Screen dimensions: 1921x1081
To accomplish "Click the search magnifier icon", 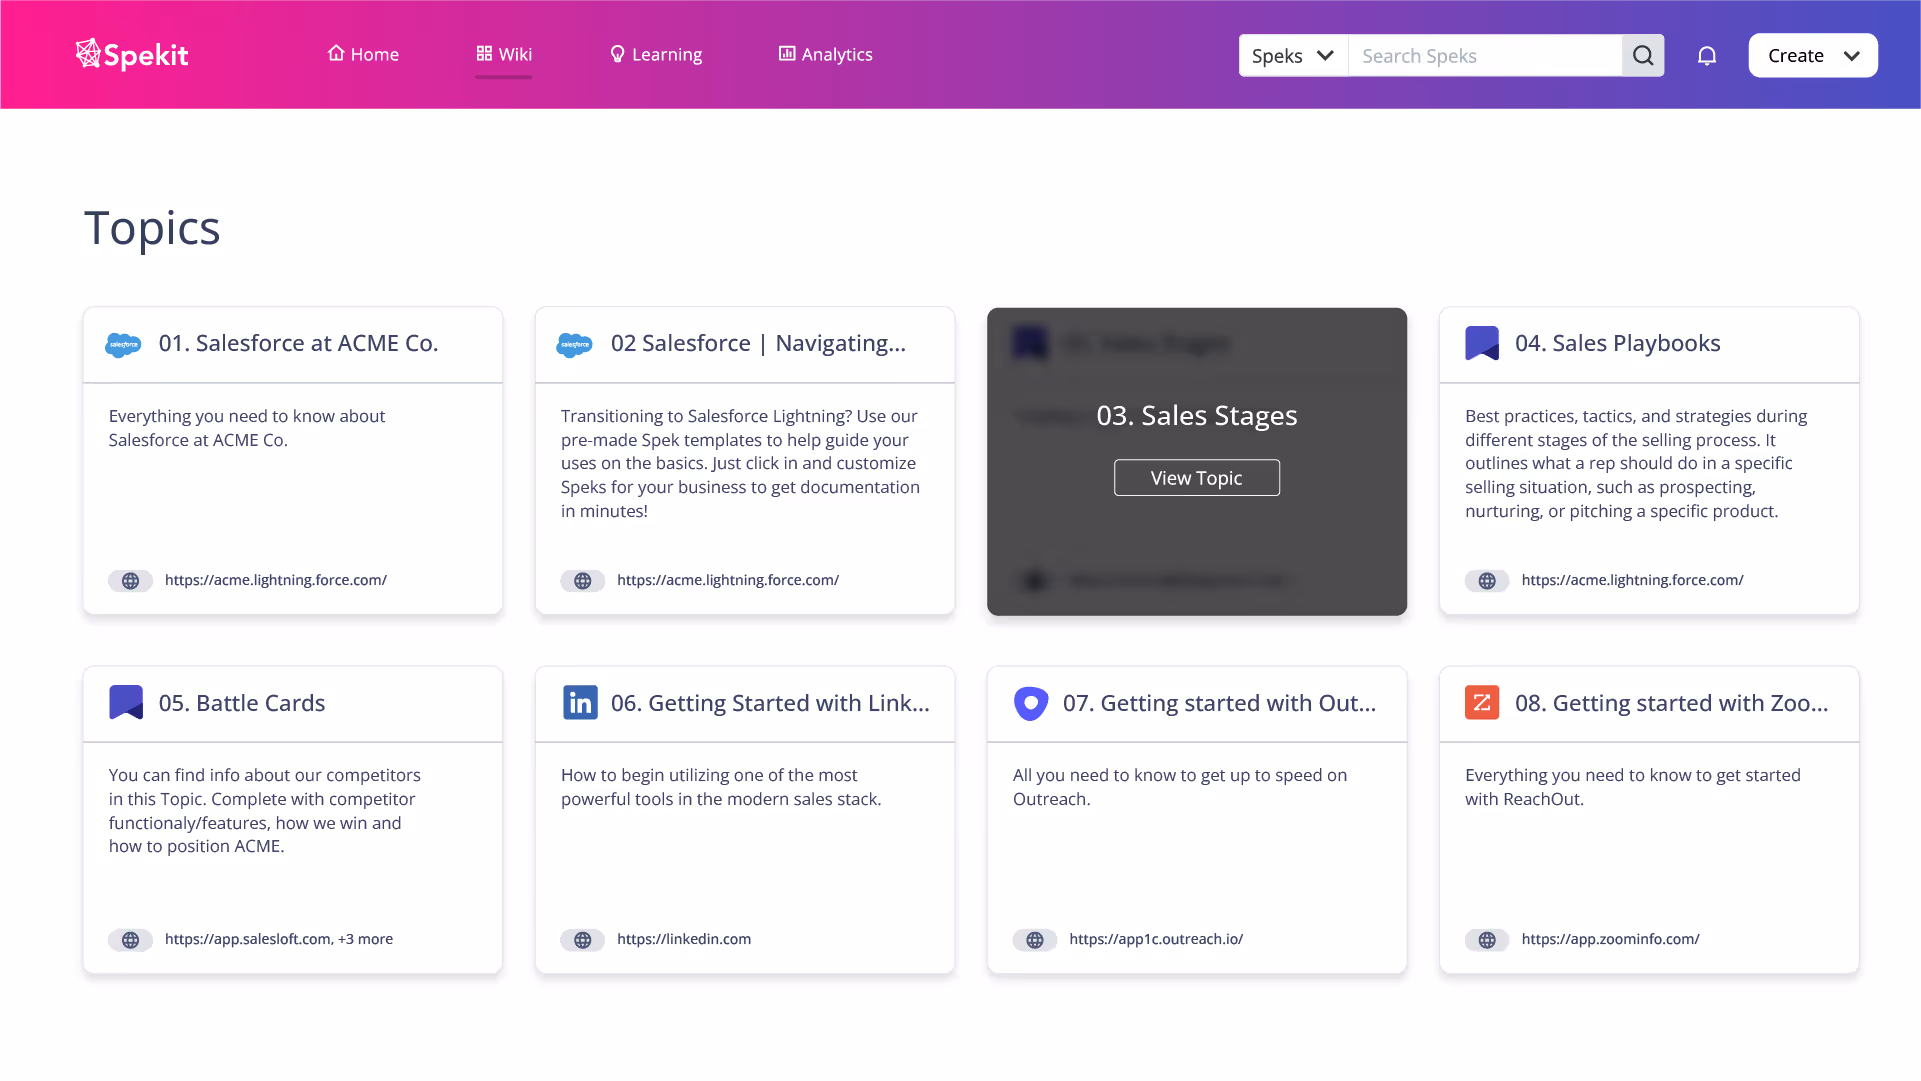I will coord(1643,55).
